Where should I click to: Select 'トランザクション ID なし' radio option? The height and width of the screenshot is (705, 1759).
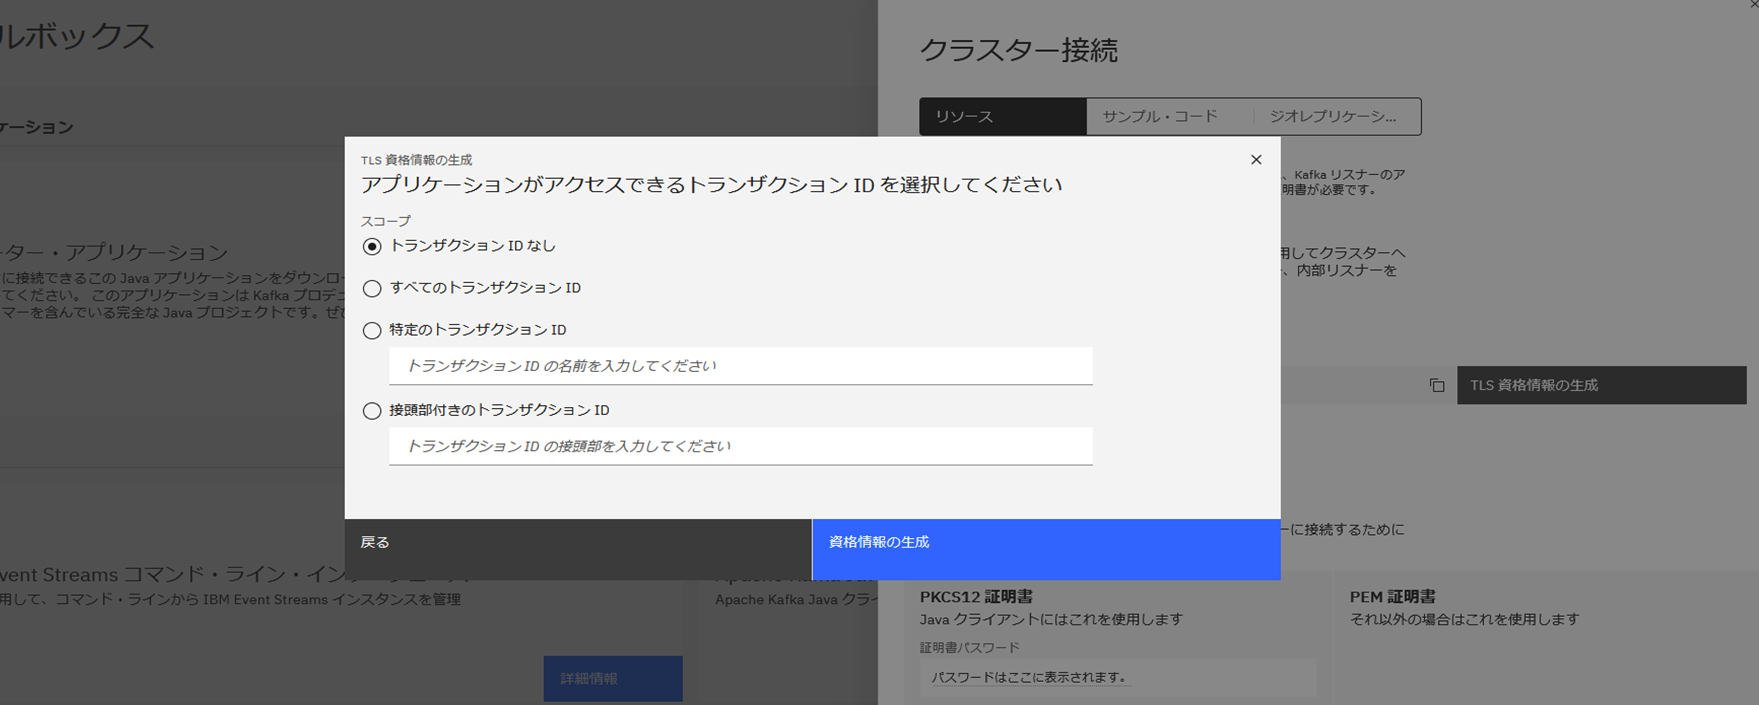click(x=372, y=246)
